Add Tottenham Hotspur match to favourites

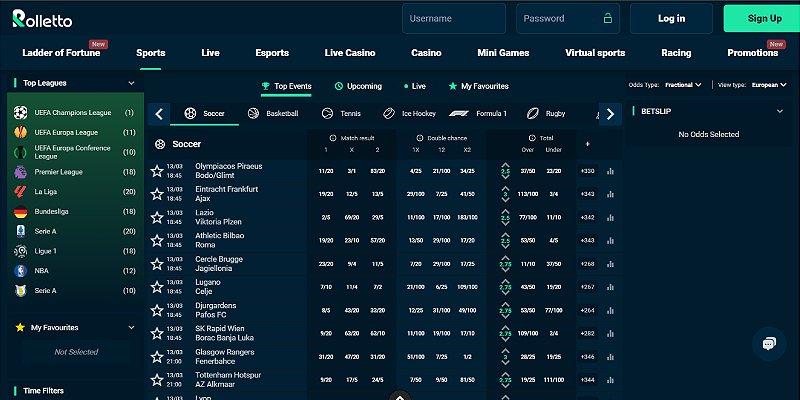click(157, 380)
